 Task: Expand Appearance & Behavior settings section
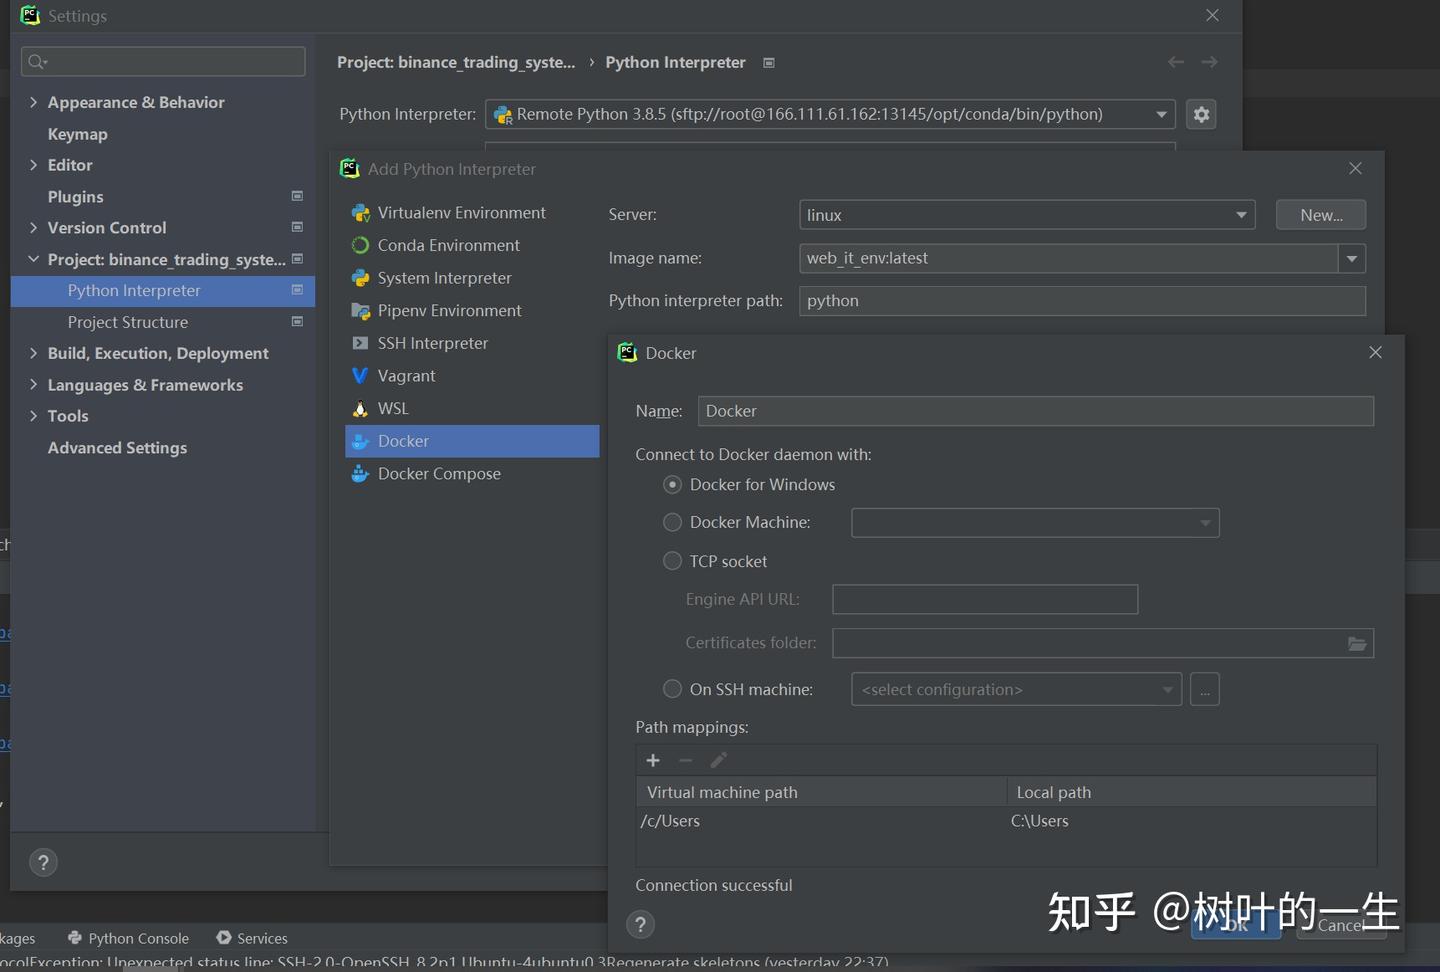(x=33, y=102)
